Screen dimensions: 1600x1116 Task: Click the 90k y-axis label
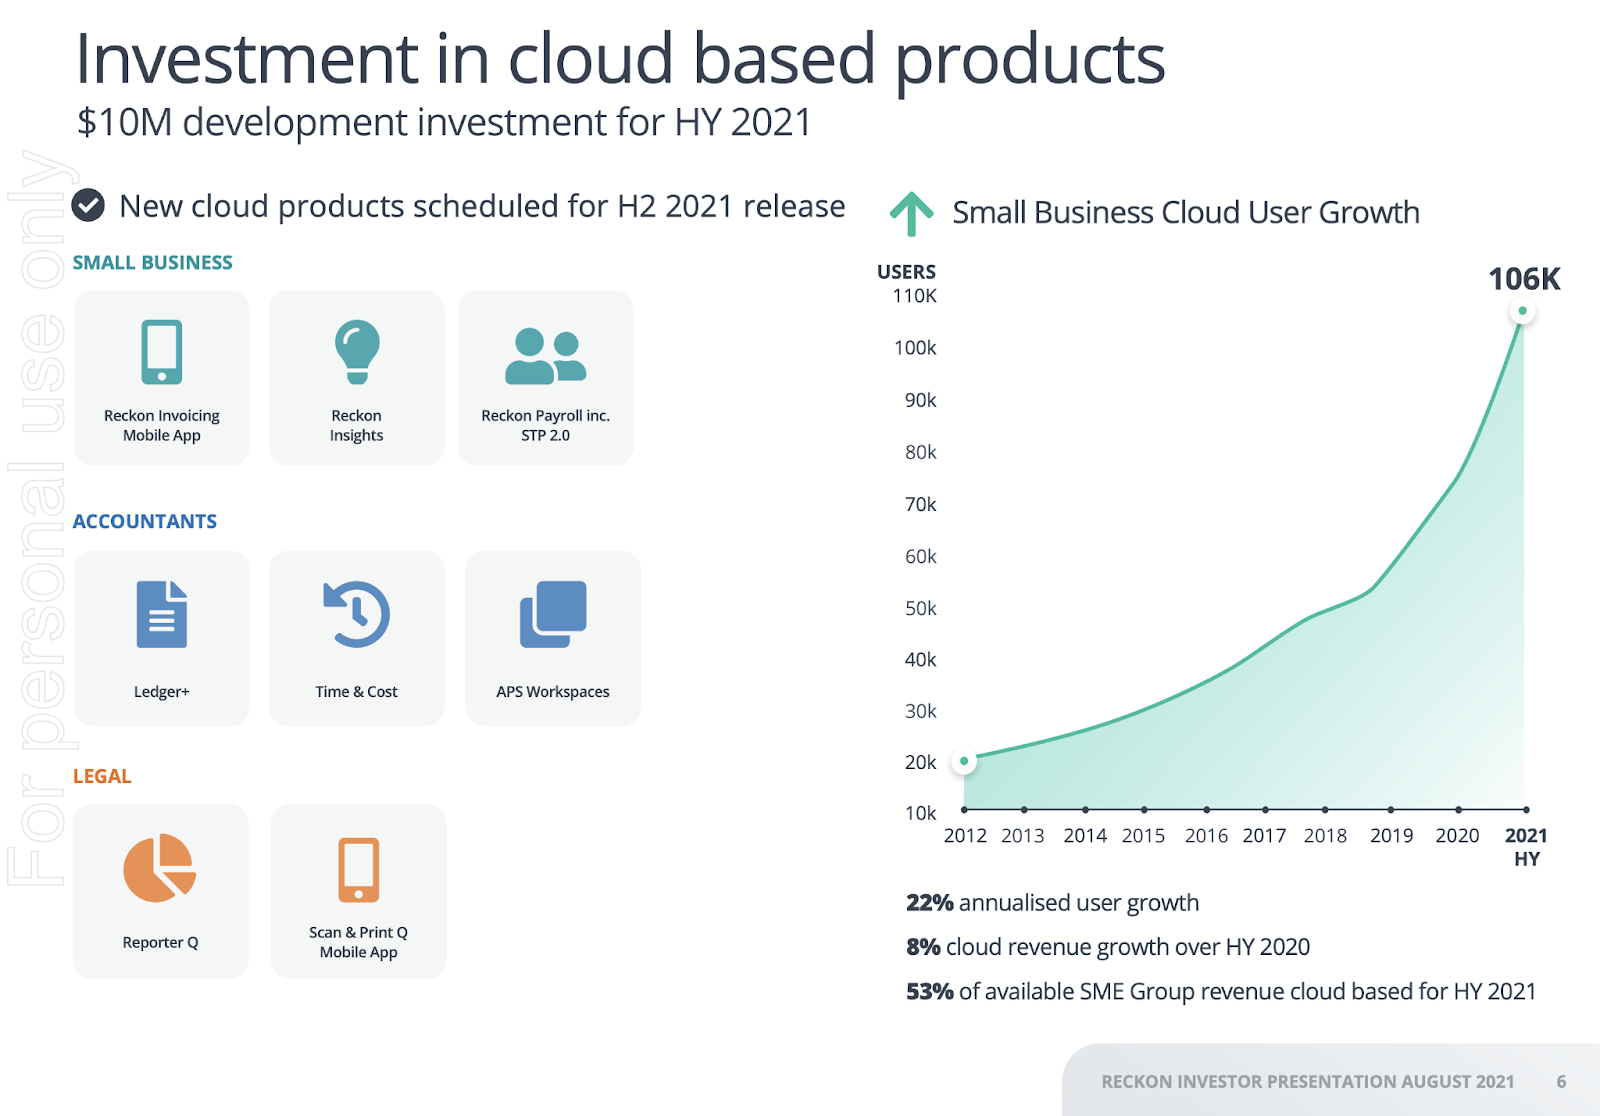[x=920, y=400]
